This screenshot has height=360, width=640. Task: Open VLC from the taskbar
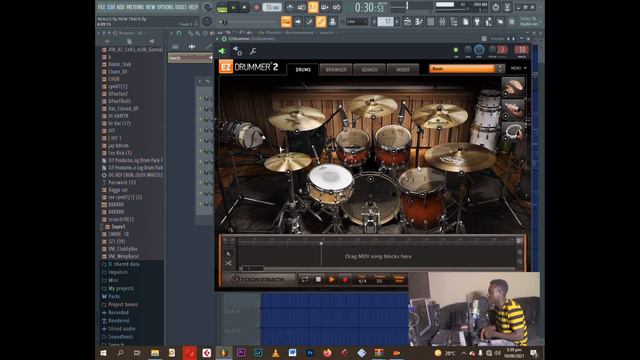(276, 353)
